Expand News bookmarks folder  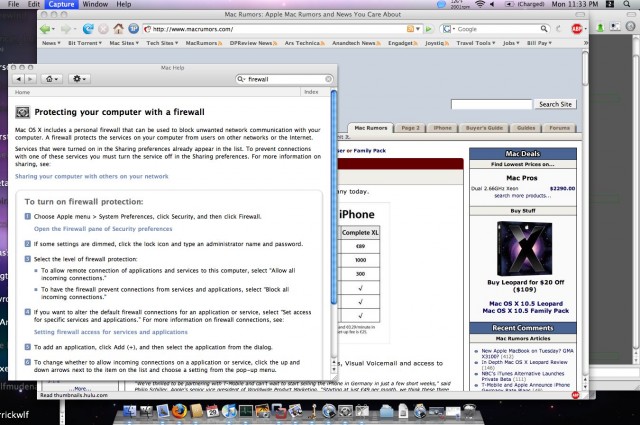pyautogui.click(x=51, y=43)
